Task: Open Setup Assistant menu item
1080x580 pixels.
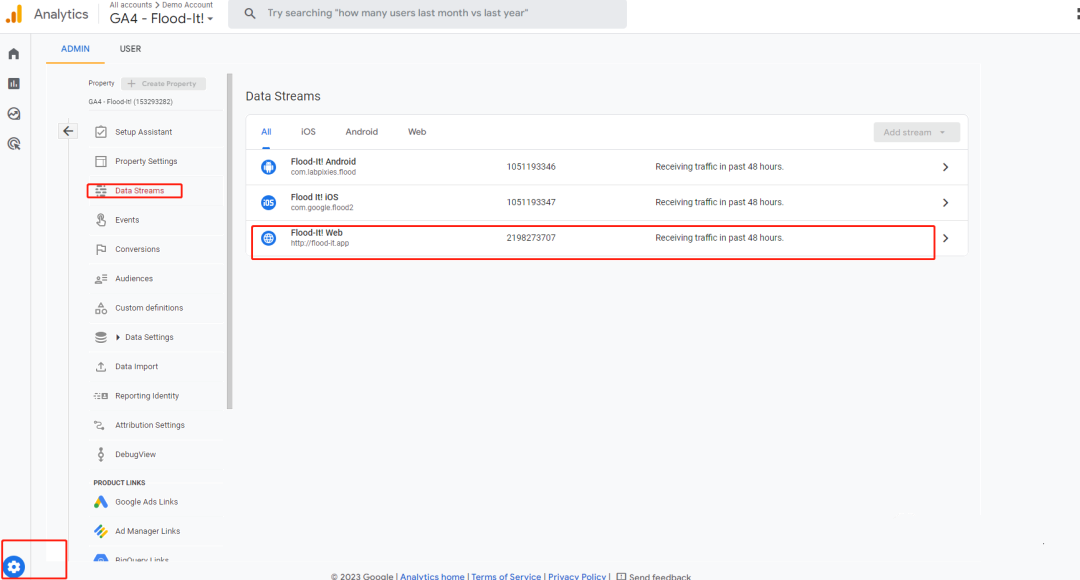Action: coord(143,132)
